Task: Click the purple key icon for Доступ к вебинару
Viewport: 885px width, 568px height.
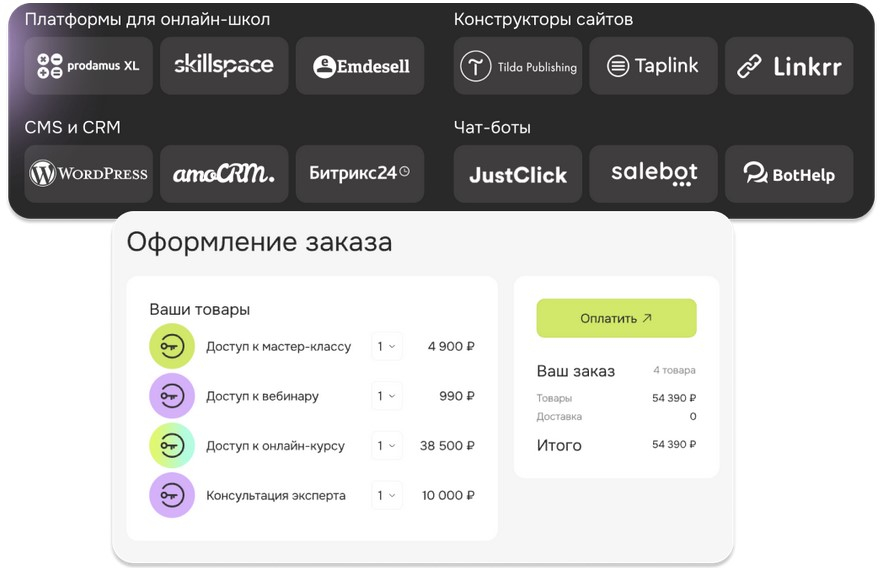Action: pos(172,396)
